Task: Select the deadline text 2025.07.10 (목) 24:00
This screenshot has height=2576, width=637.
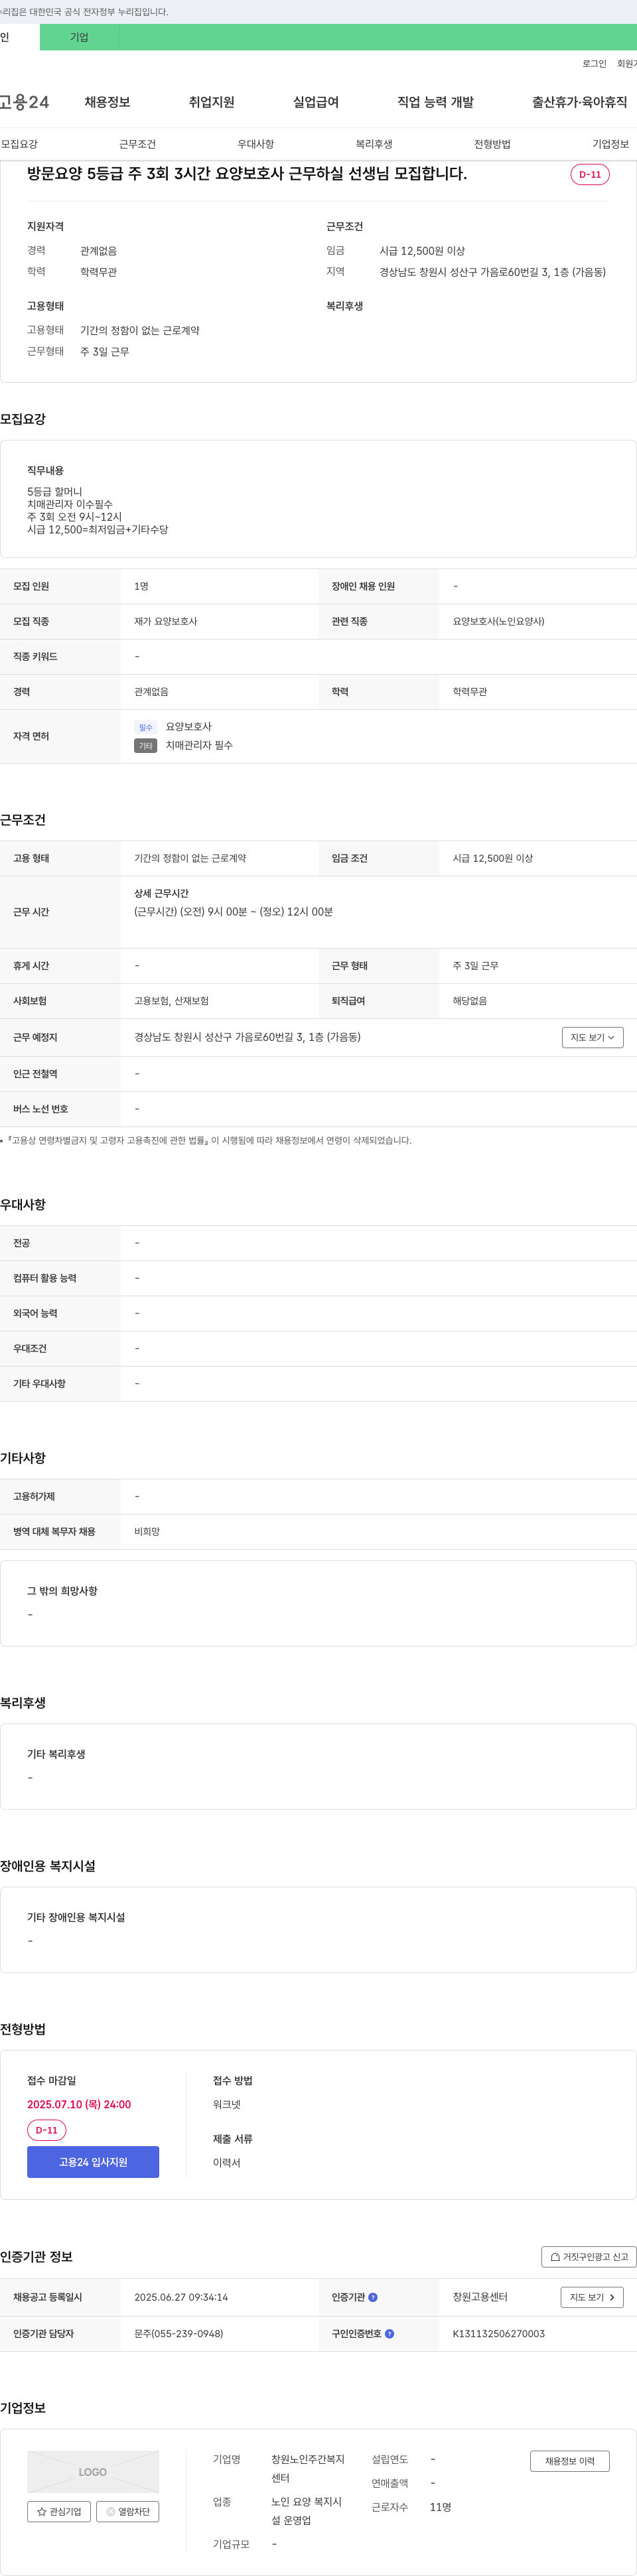Action: (x=79, y=2104)
